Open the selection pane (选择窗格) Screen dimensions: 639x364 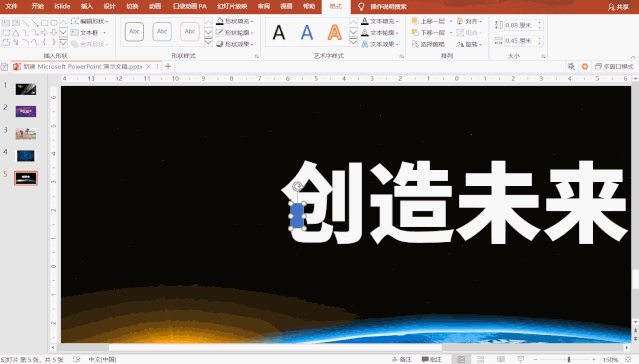(428, 44)
